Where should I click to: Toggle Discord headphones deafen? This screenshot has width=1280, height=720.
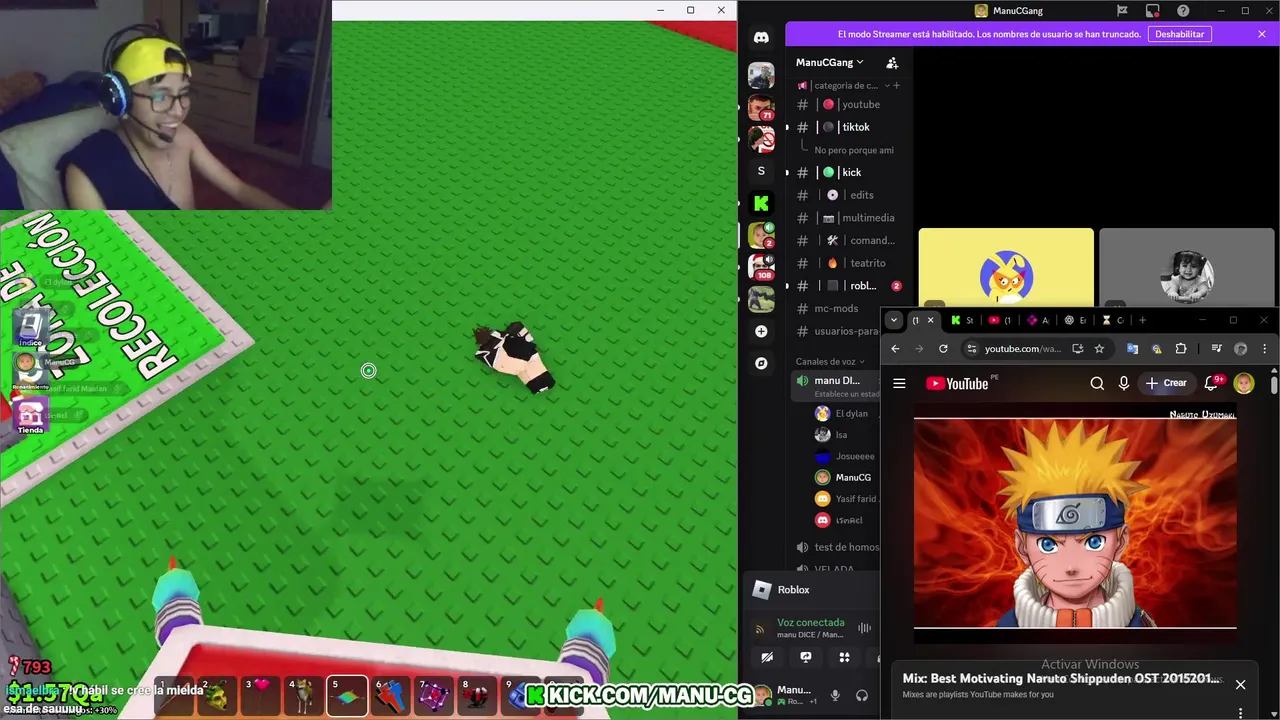click(x=862, y=695)
